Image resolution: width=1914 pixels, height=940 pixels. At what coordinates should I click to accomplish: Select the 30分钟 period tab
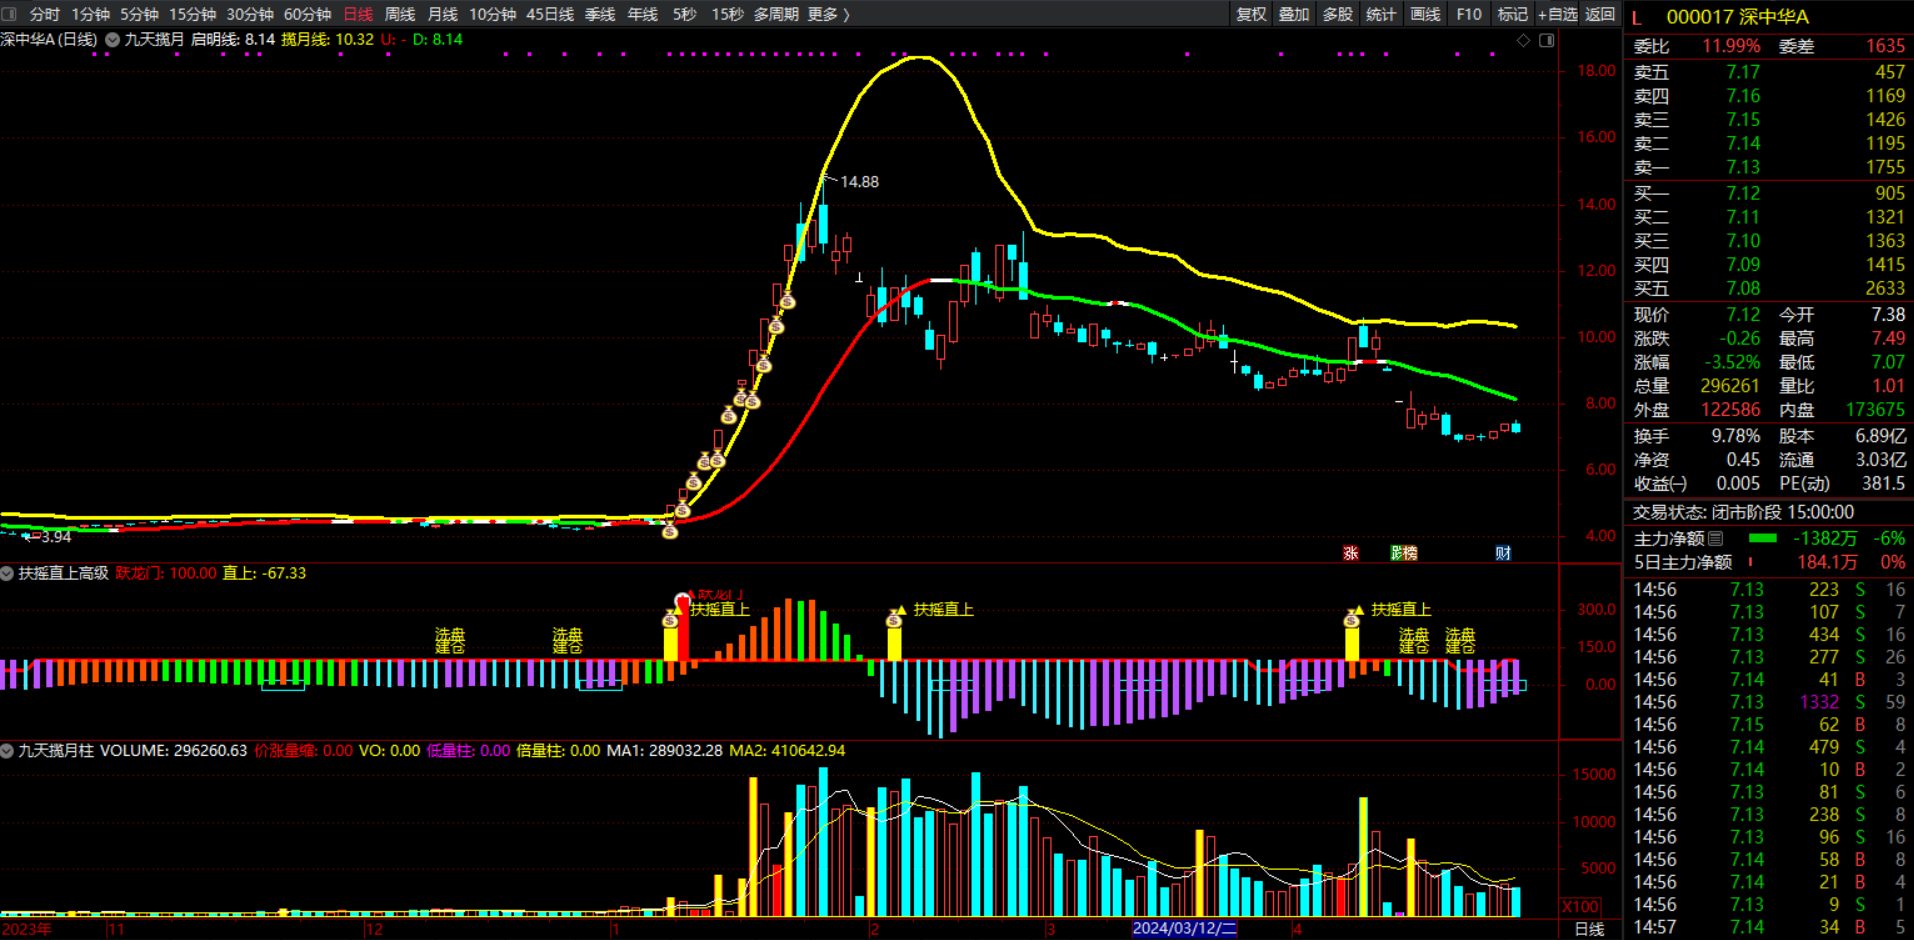(x=250, y=14)
